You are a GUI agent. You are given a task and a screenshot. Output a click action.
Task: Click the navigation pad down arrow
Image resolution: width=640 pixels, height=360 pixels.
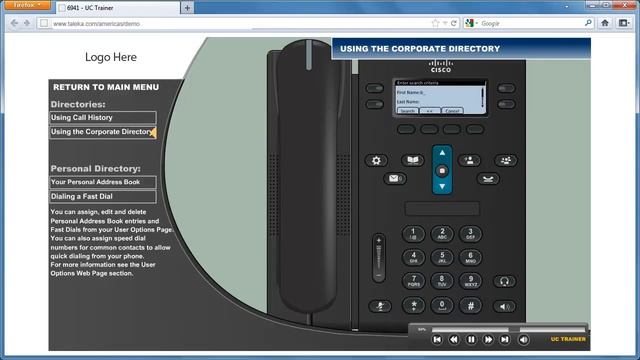tap(442, 187)
